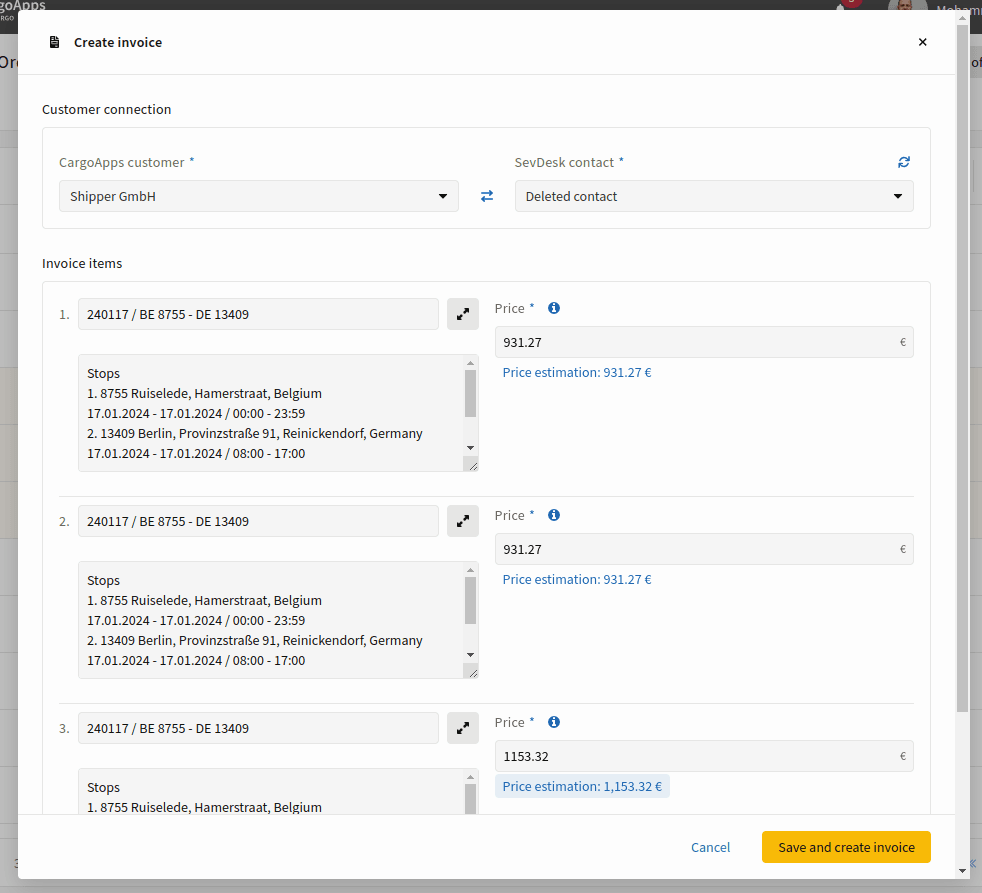
Task: Click the invoice document icon in header
Action: 54,42
